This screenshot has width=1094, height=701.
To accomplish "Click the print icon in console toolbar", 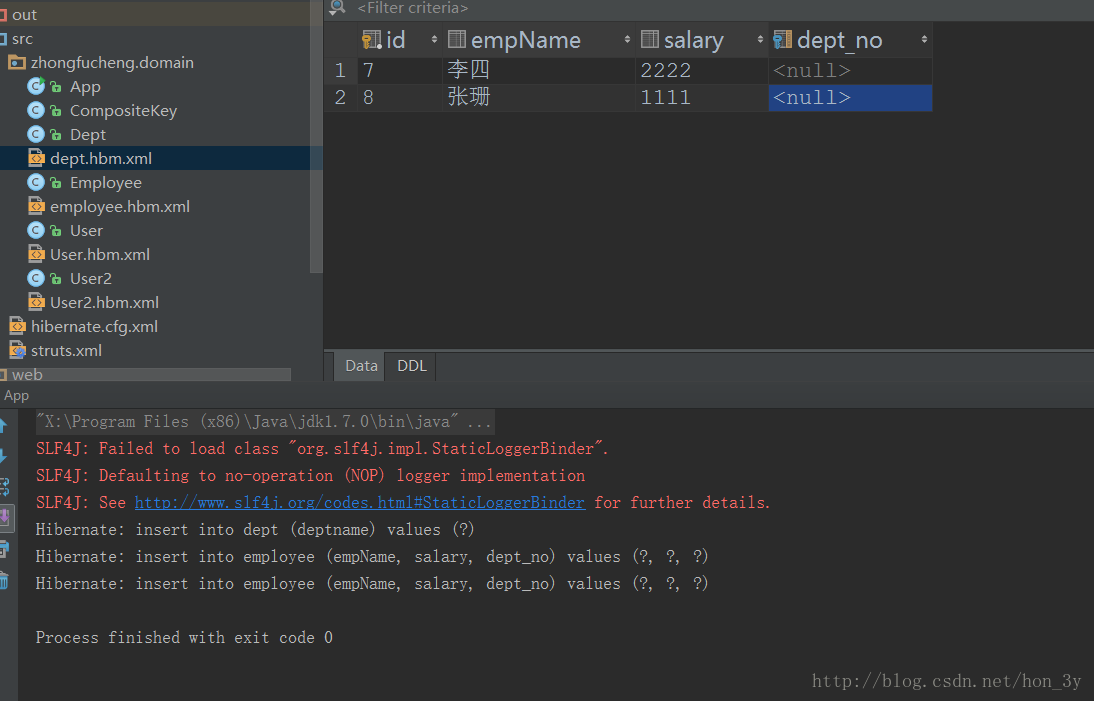I will point(4,549).
